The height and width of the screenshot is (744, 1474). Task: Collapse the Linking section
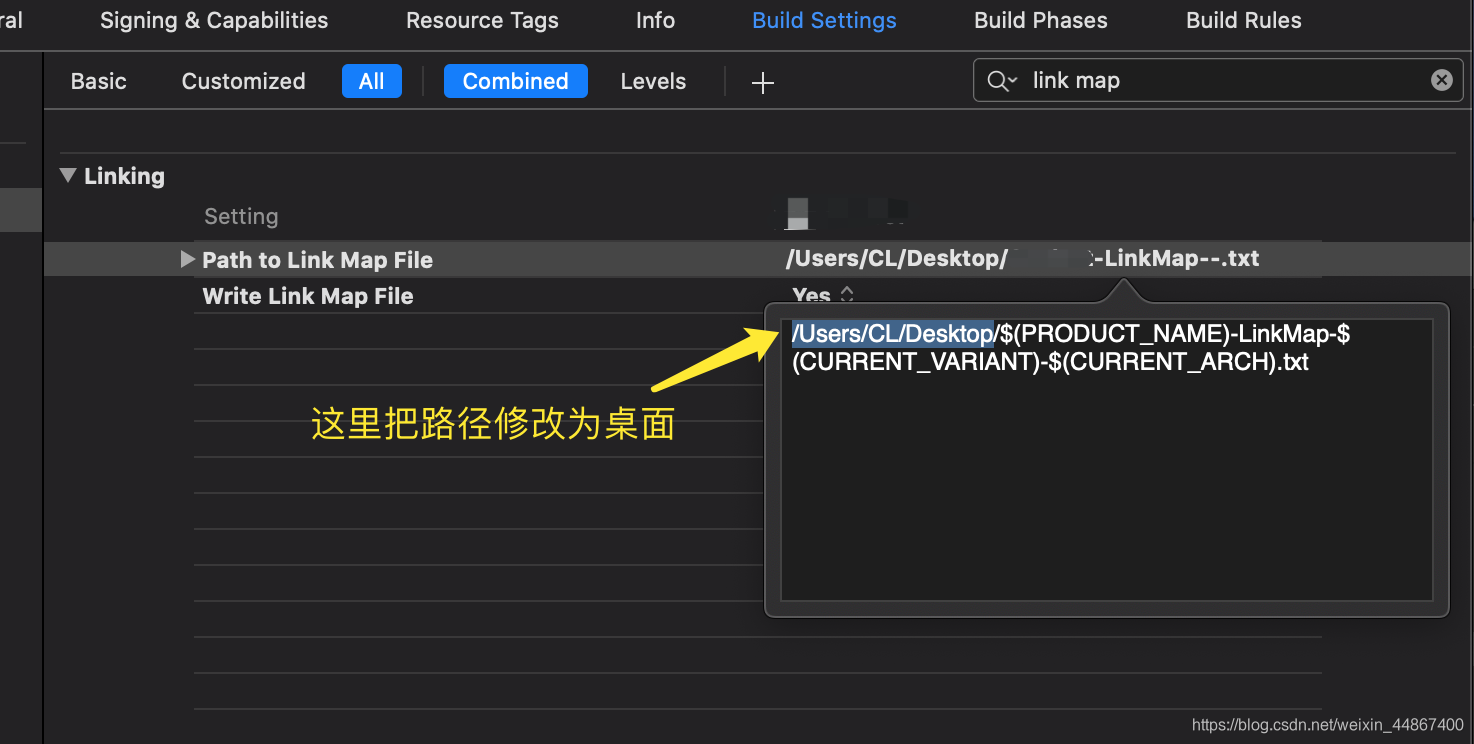point(68,175)
